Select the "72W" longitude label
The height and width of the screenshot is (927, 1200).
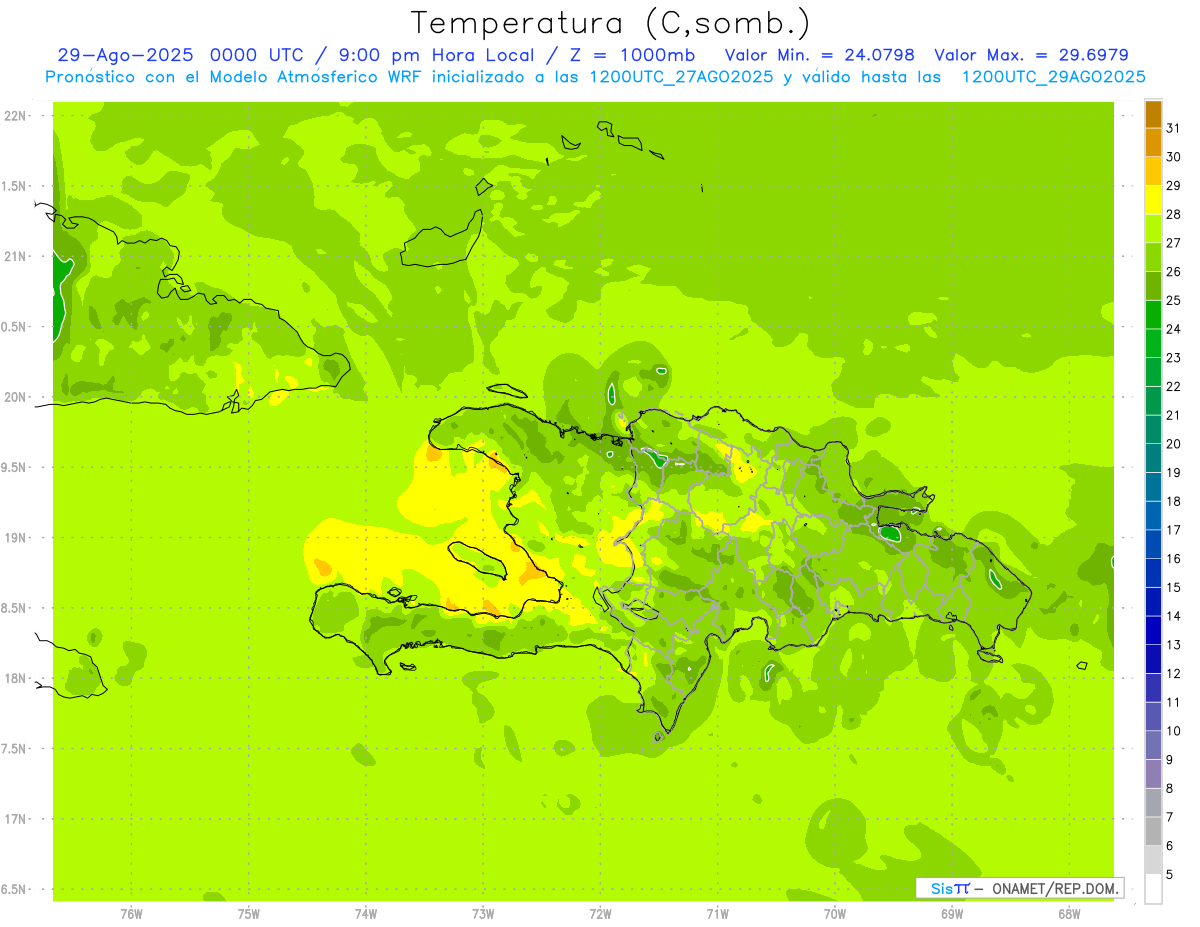[x=600, y=914]
